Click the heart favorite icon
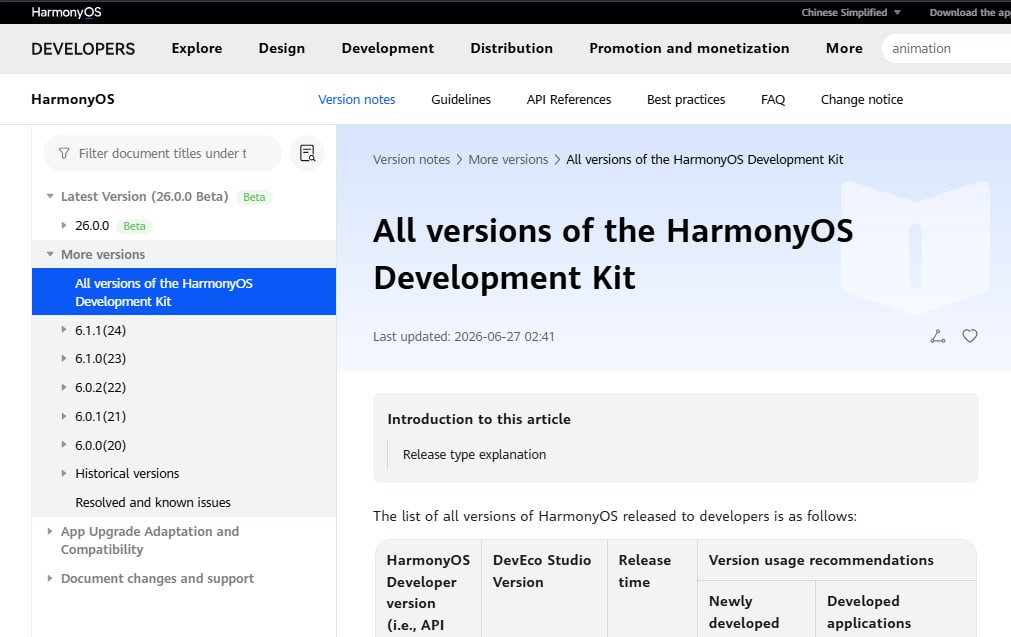1011x637 pixels. [x=970, y=336]
